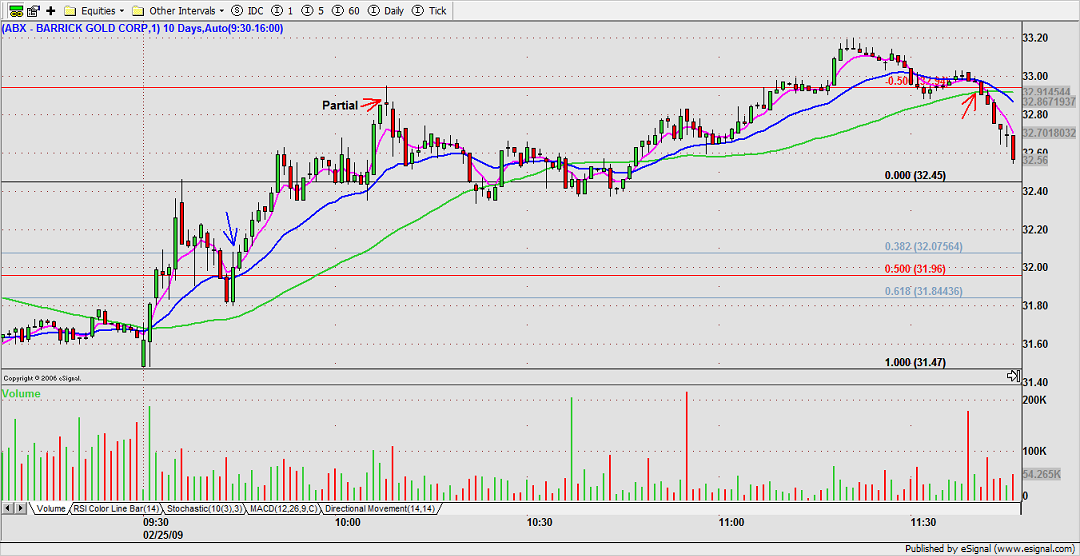Switch to the 1-minute interval button

(280, 10)
